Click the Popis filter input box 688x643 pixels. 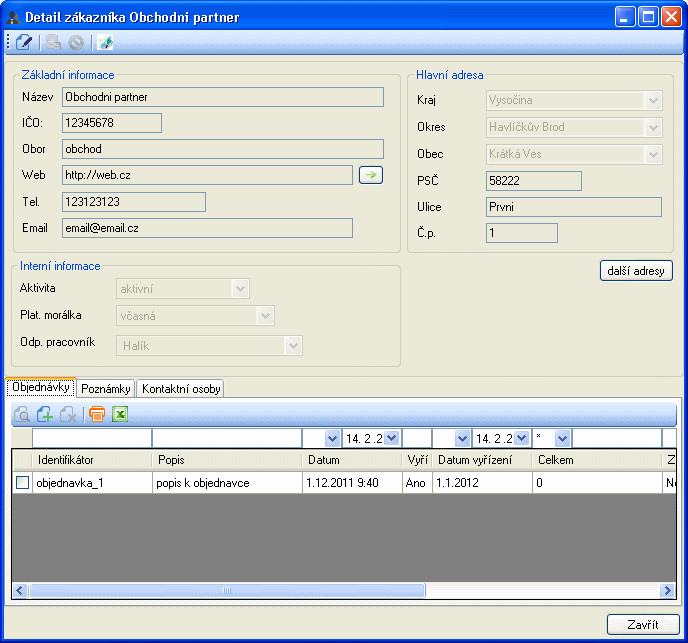pyautogui.click(x=227, y=438)
